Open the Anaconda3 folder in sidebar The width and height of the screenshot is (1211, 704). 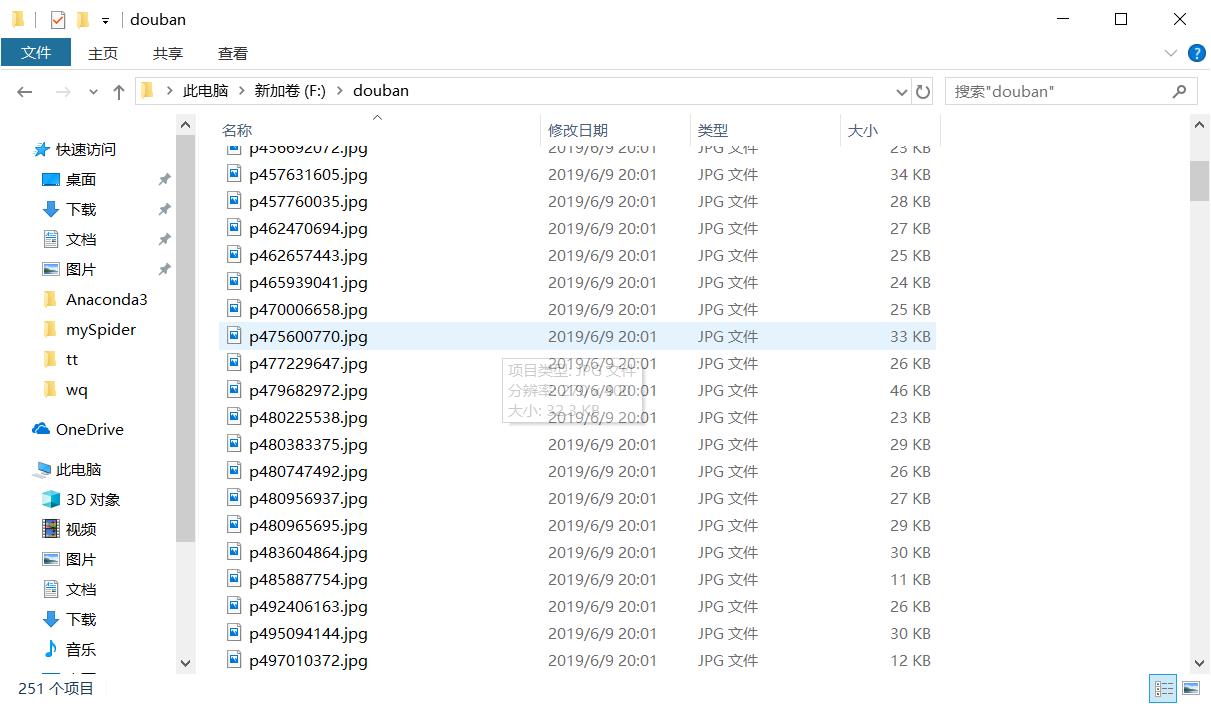pyautogui.click(x=109, y=299)
